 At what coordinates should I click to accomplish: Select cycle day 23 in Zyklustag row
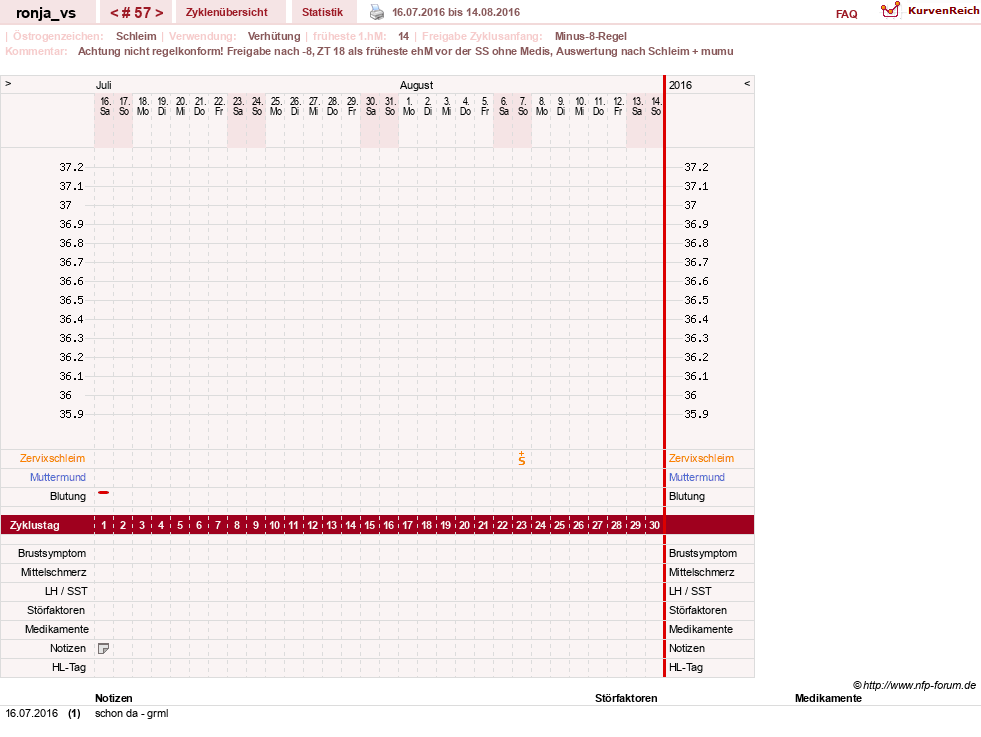[522, 525]
